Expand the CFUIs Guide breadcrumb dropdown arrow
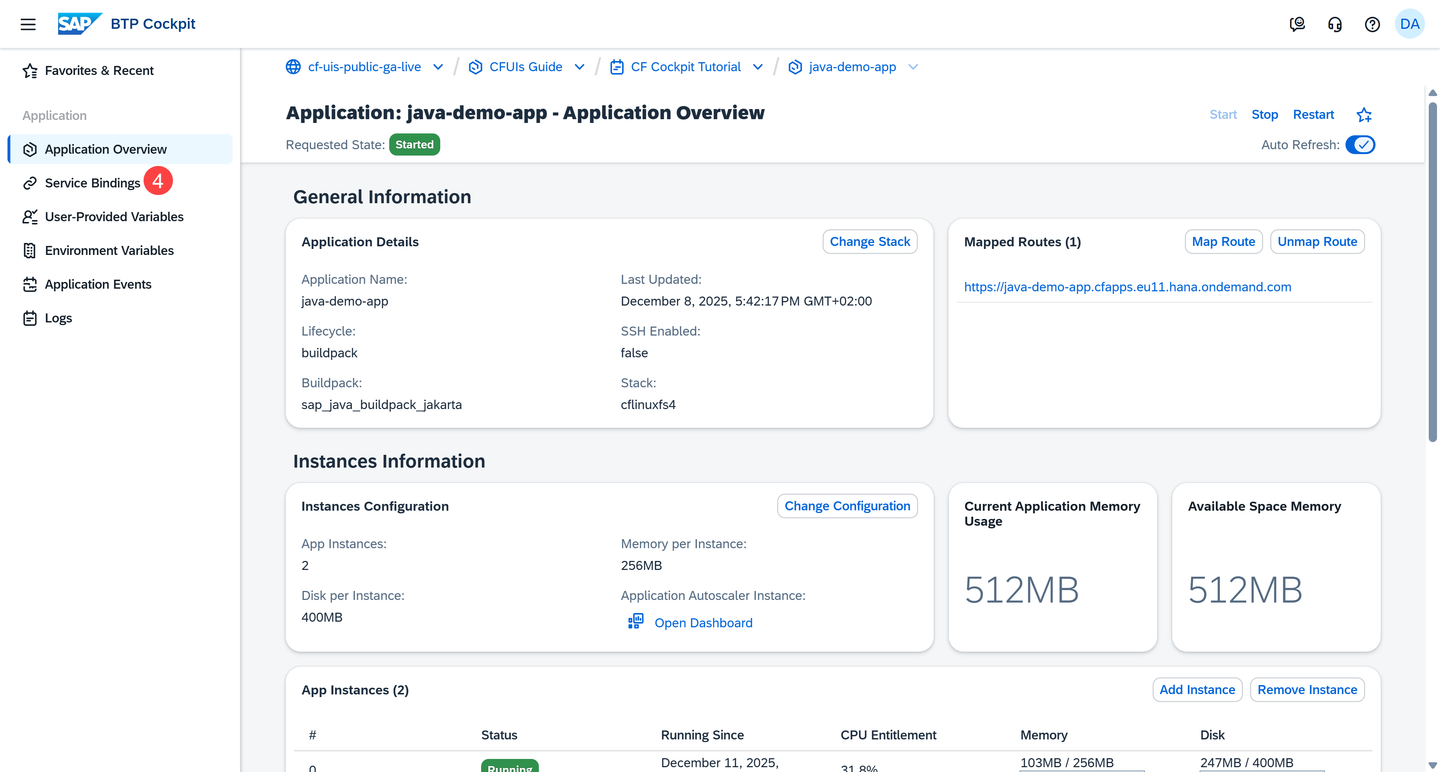Viewport: 1440px width, 772px height. pos(579,67)
